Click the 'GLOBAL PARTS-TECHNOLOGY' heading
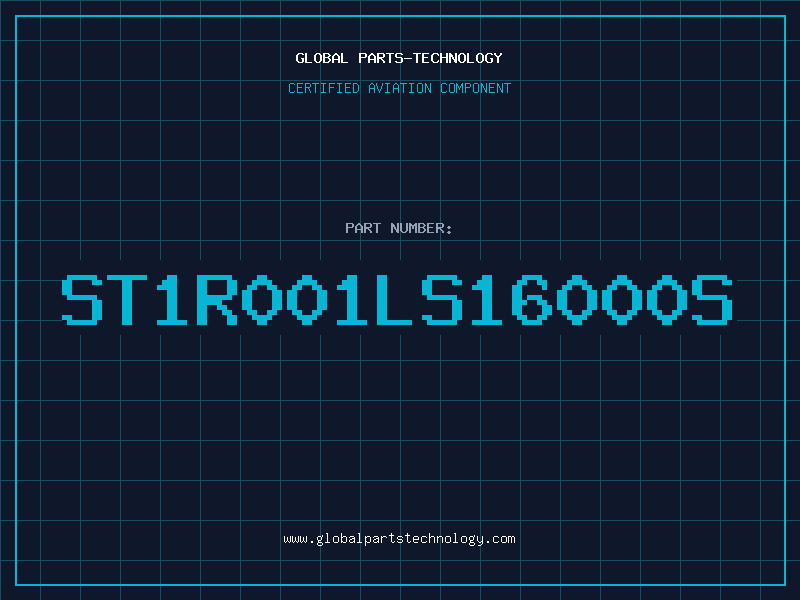Screen dimensions: 800x600 [x=399, y=58]
